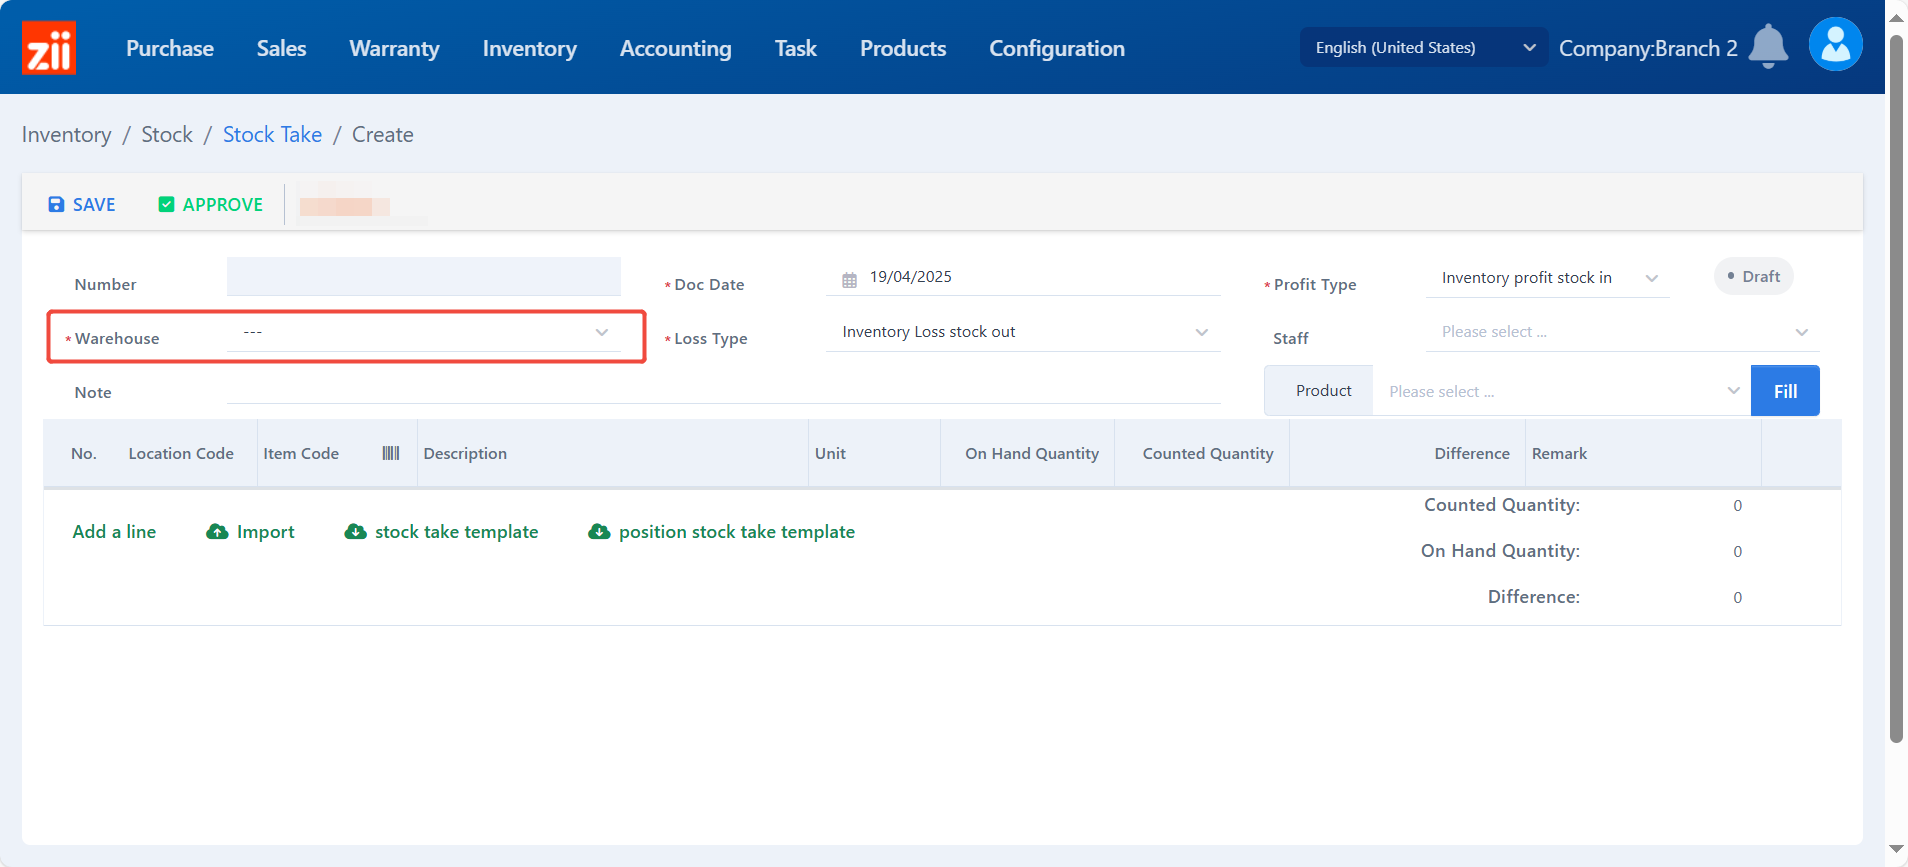
Task: Expand the Warehouse dropdown
Action: coord(424,332)
